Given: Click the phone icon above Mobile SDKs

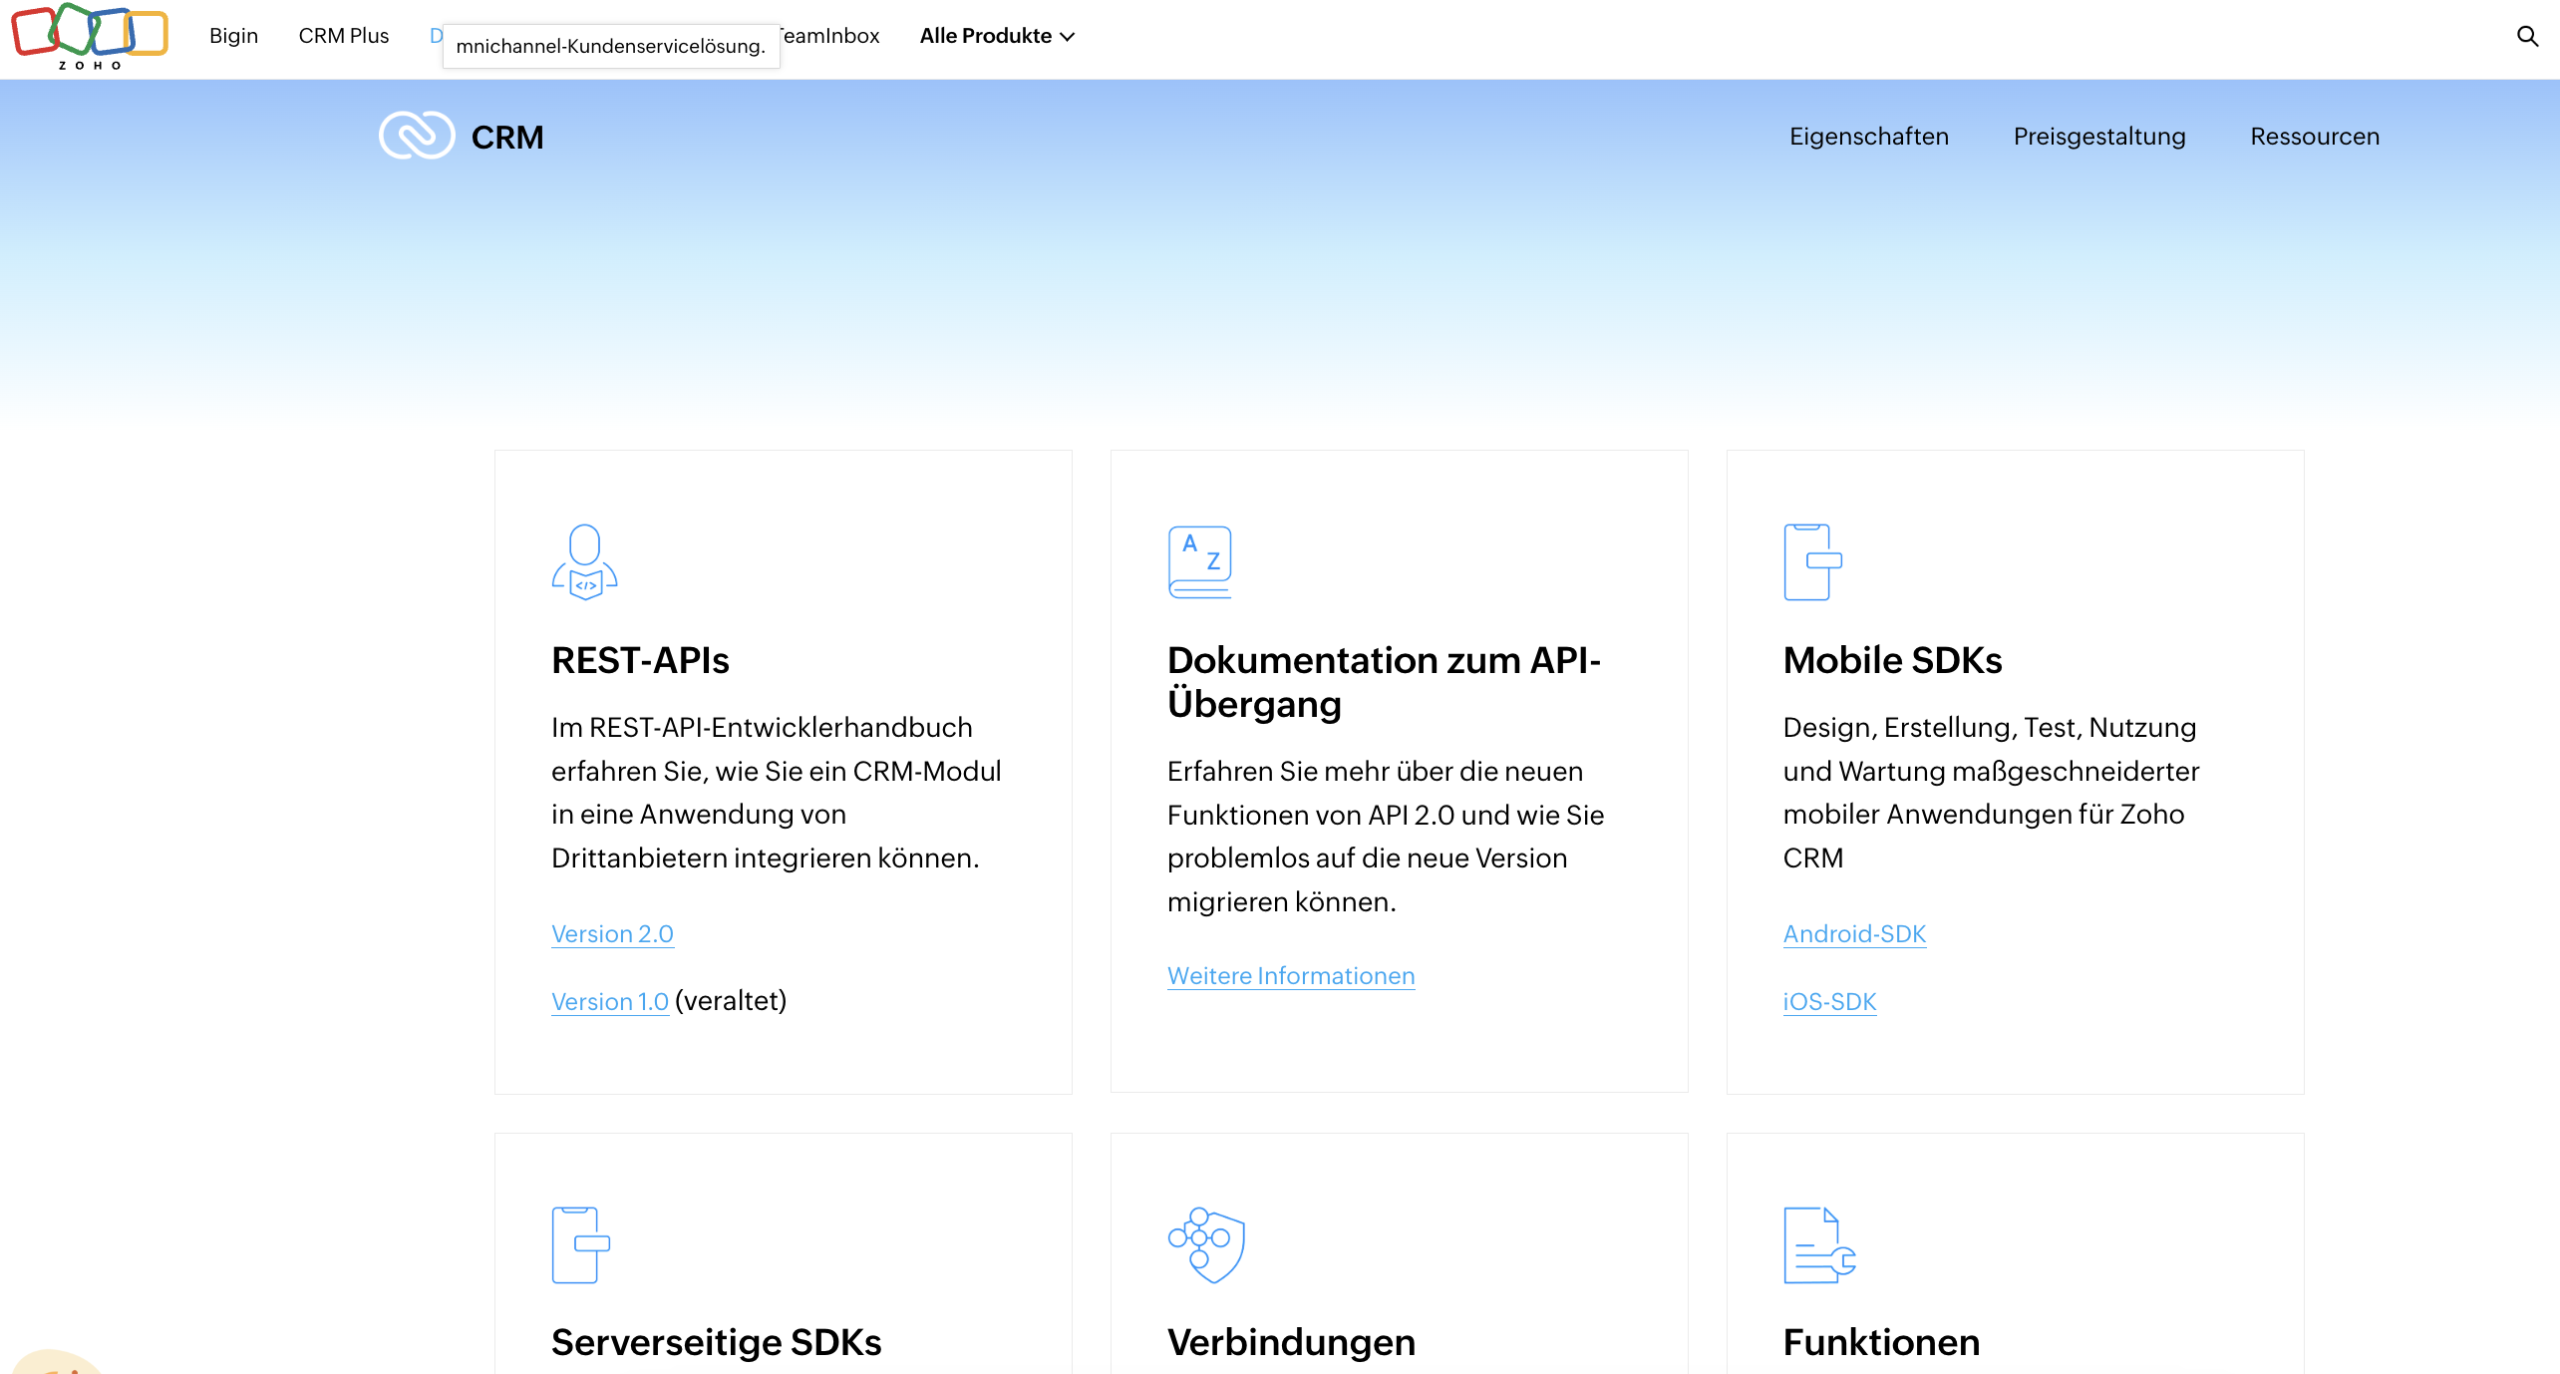Looking at the screenshot, I should [1813, 561].
